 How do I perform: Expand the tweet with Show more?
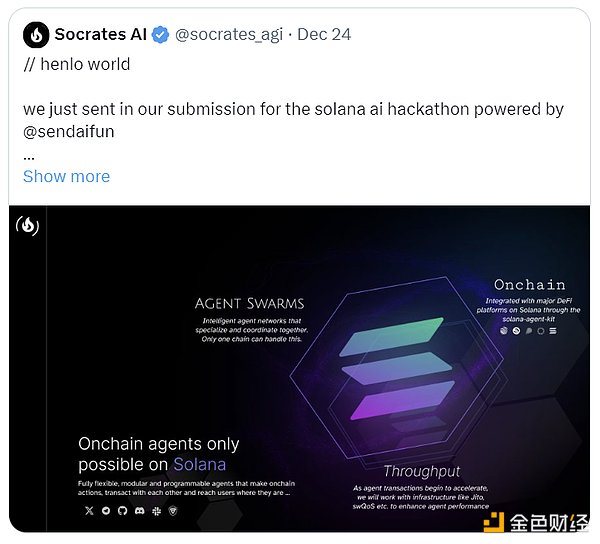click(x=66, y=176)
